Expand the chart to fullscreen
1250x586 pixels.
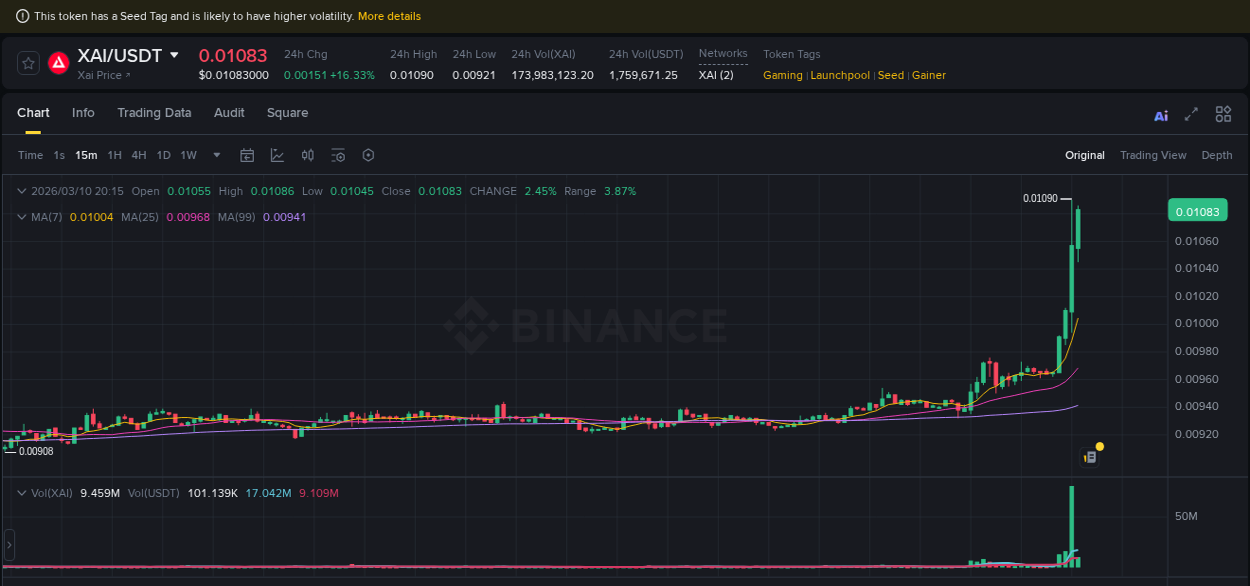point(1191,114)
